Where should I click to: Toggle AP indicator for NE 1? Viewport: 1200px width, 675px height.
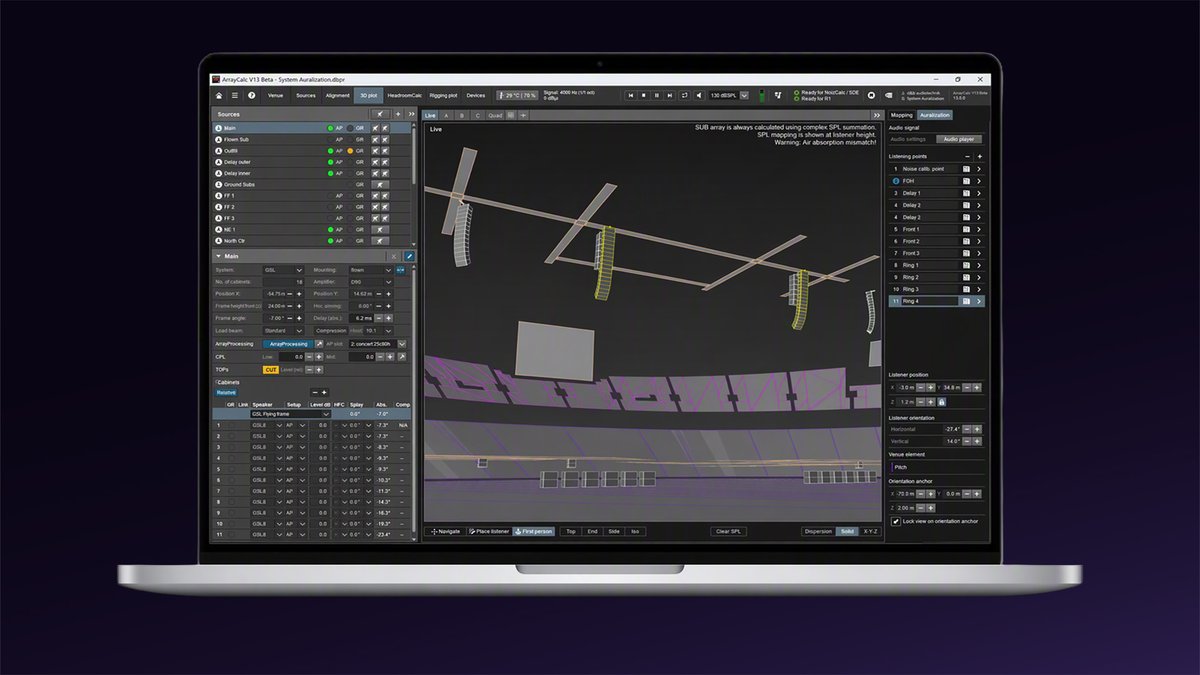click(x=330, y=229)
